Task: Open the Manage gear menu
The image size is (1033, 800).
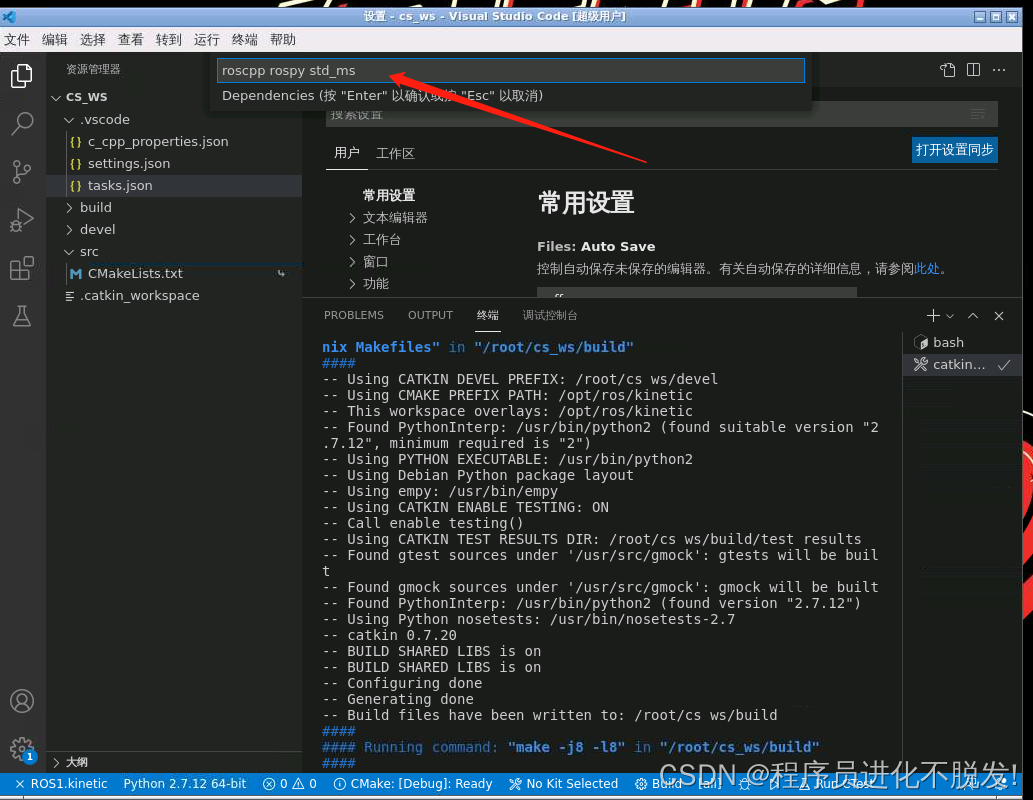Action: click(22, 749)
